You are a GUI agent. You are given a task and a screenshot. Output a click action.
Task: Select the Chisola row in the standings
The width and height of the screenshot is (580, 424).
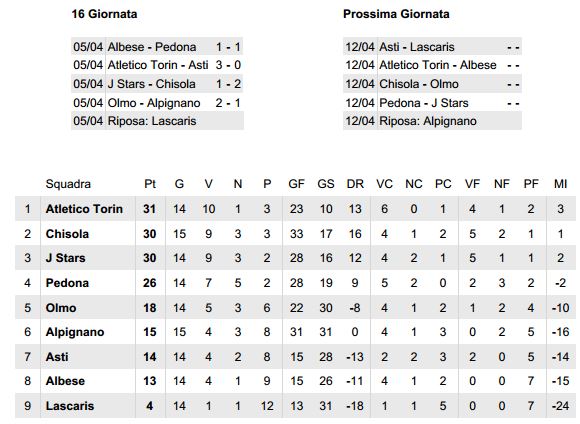(295, 234)
